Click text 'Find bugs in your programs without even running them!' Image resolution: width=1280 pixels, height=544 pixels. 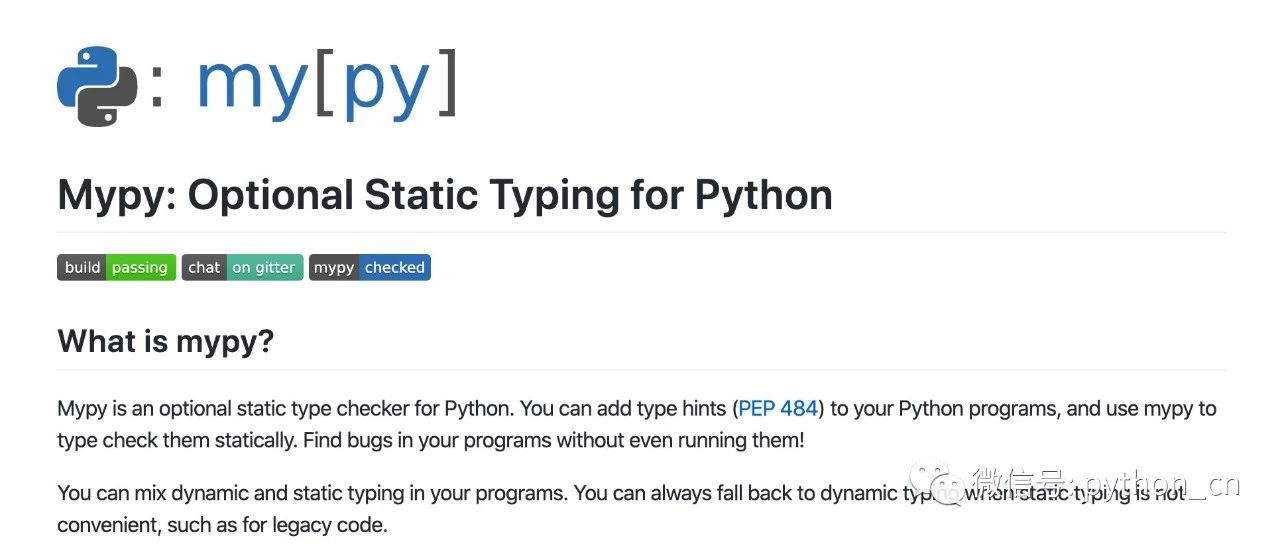pyautogui.click(x=553, y=440)
